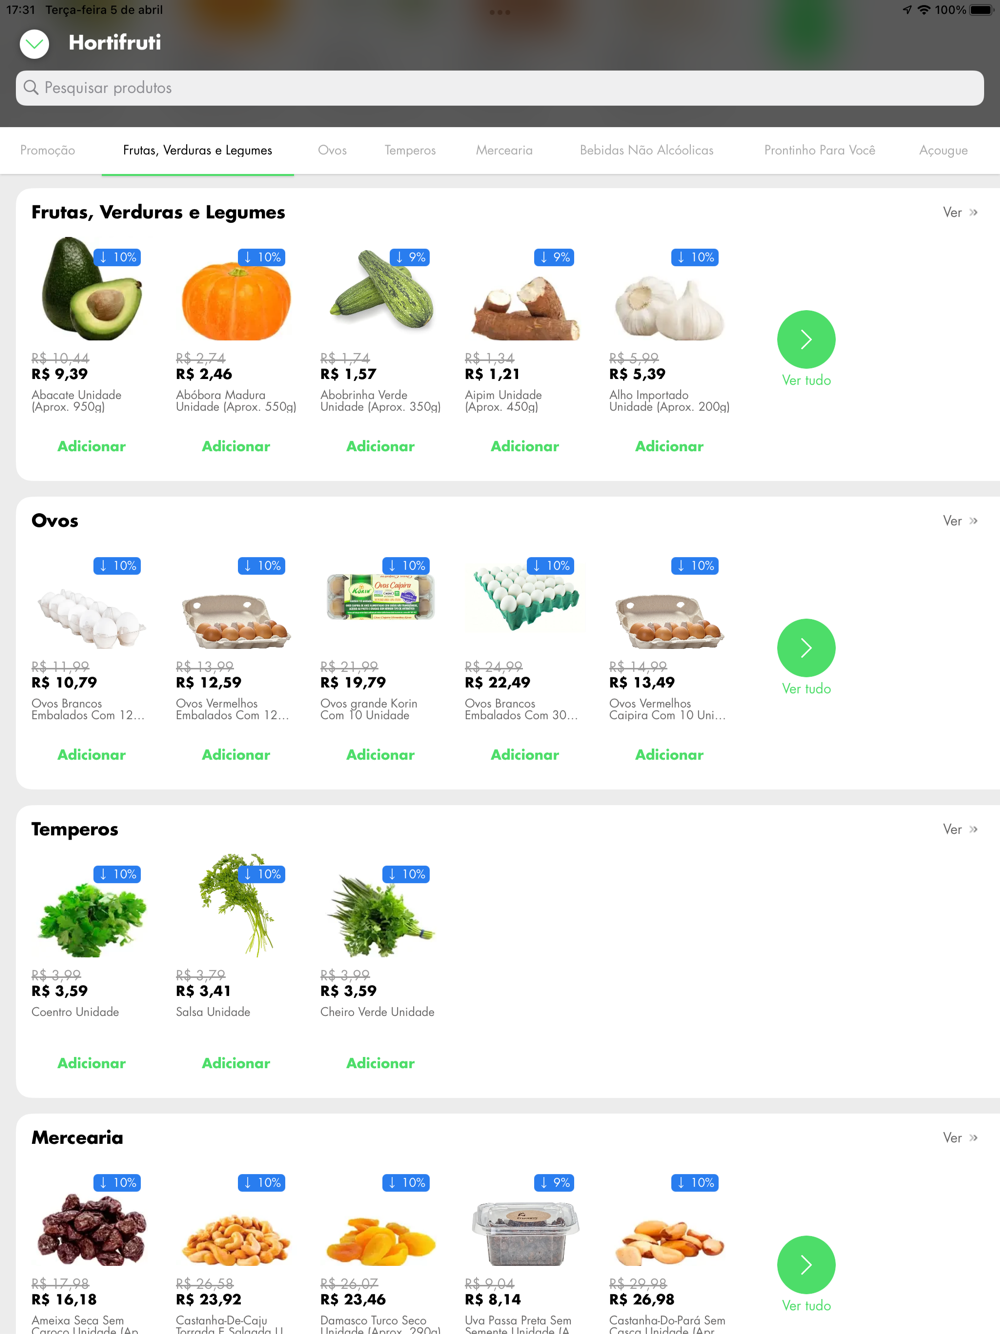The width and height of the screenshot is (1000, 1334).
Task: Tap green arrow circle in Frutas section
Action: tap(806, 339)
